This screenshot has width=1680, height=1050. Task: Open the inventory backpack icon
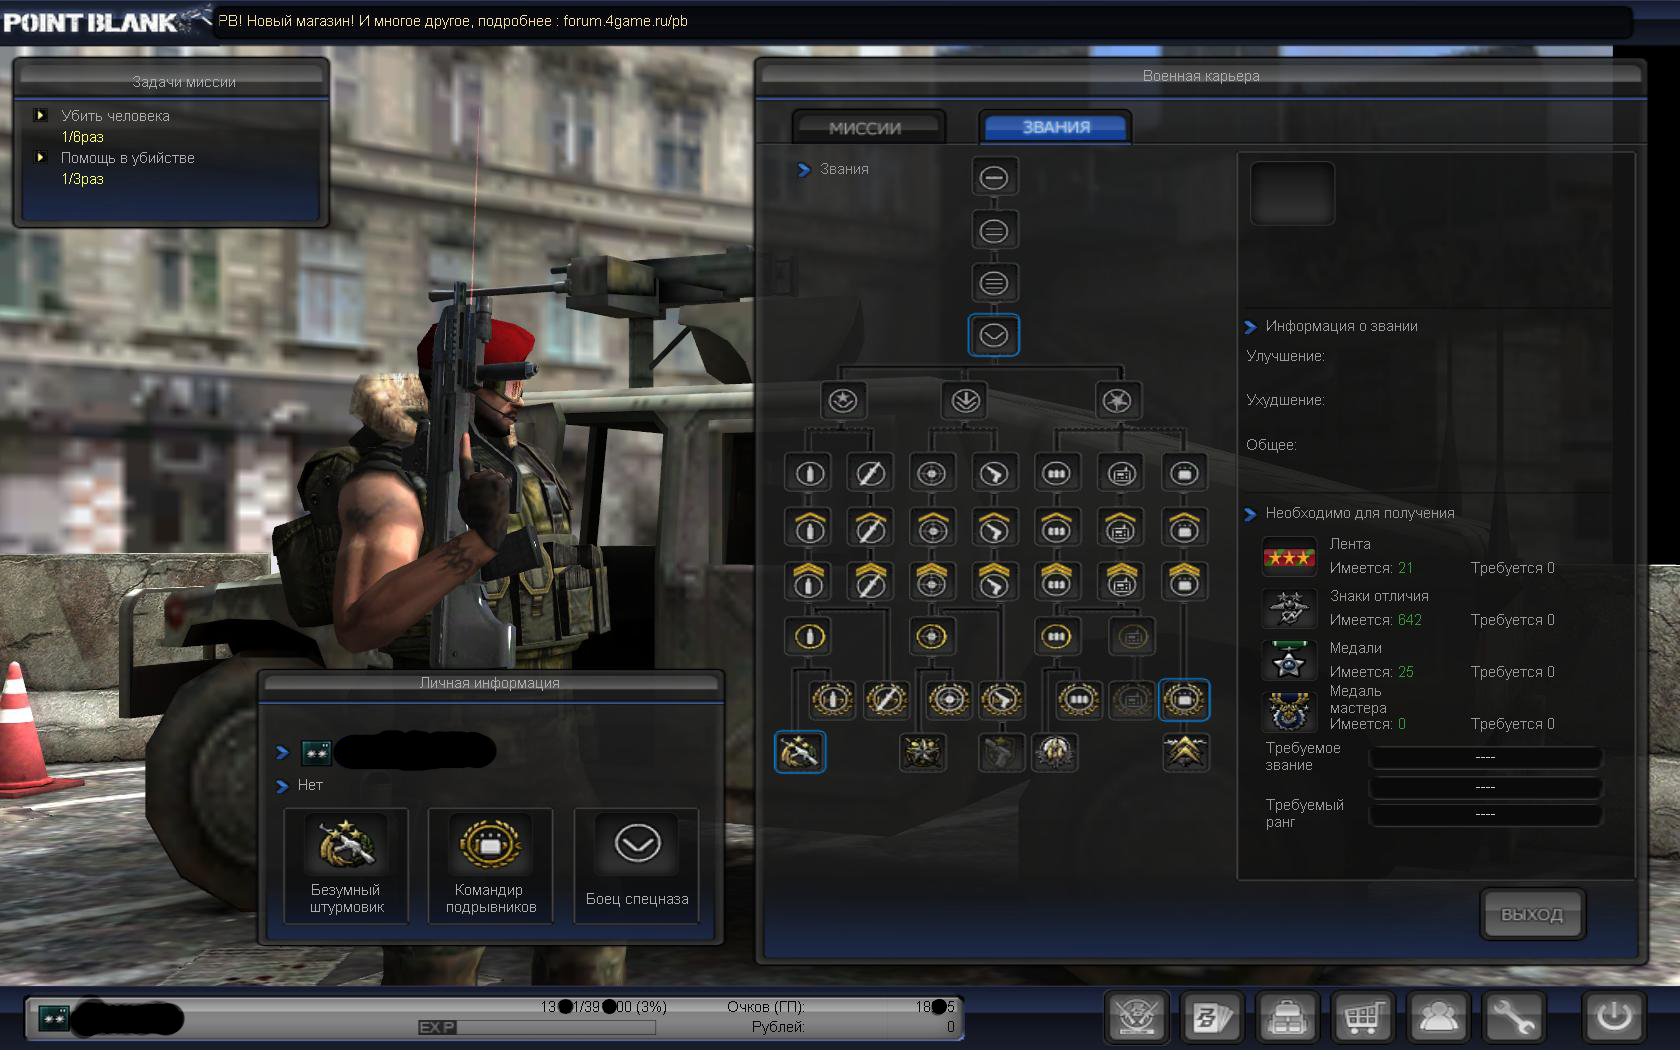click(x=1288, y=1018)
